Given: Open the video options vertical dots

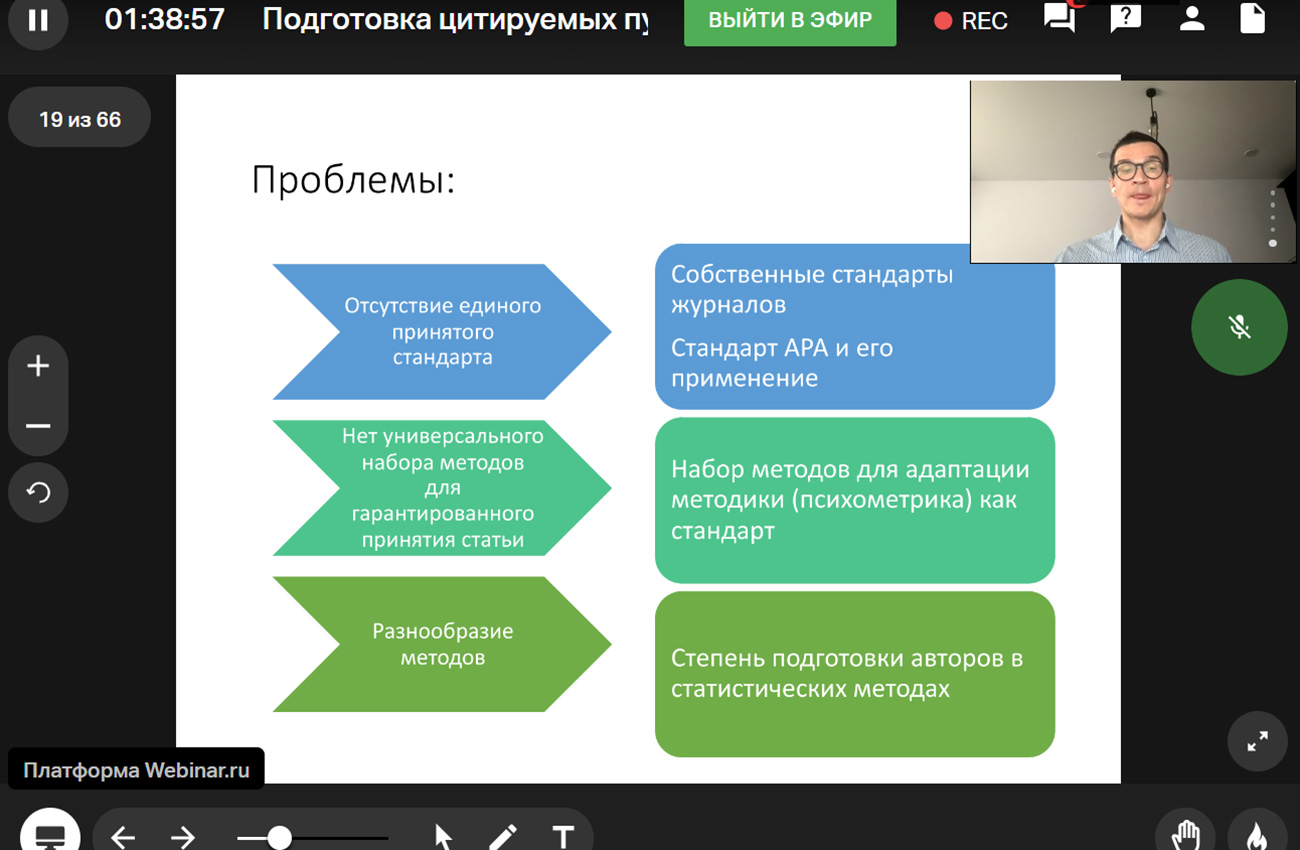Looking at the screenshot, I should coord(1272,218).
